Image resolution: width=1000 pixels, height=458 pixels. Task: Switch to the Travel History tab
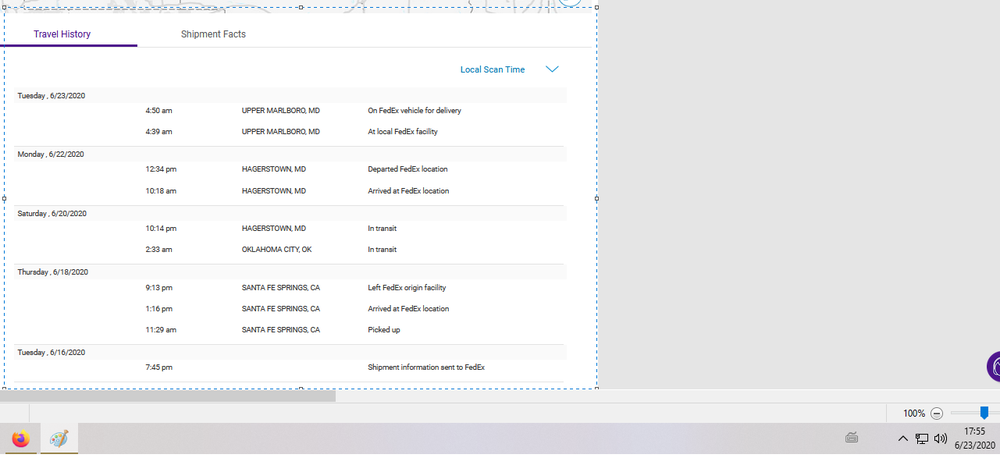[62, 34]
